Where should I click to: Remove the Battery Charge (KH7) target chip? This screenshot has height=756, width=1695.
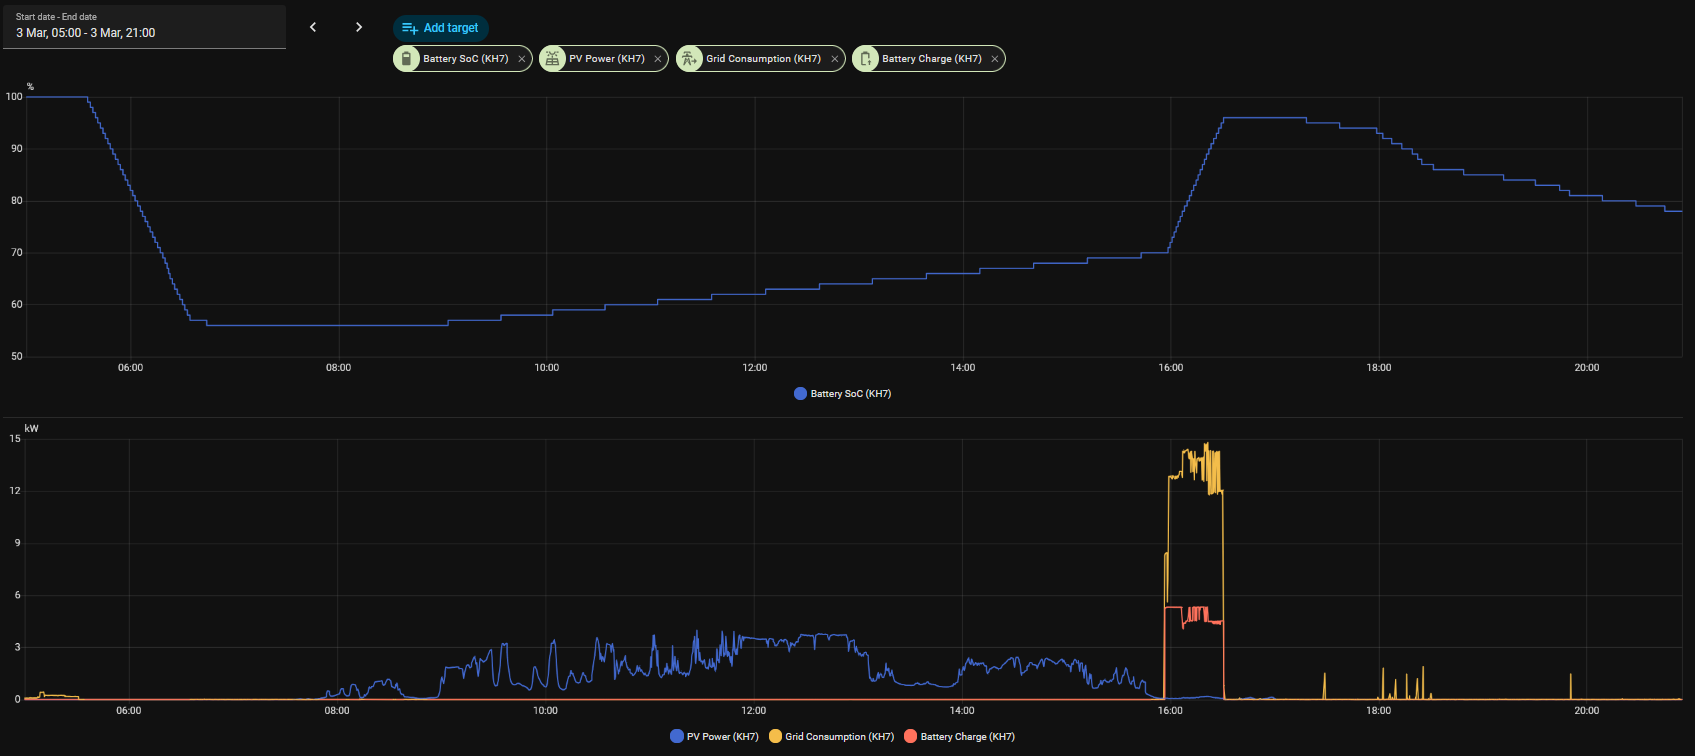click(995, 59)
